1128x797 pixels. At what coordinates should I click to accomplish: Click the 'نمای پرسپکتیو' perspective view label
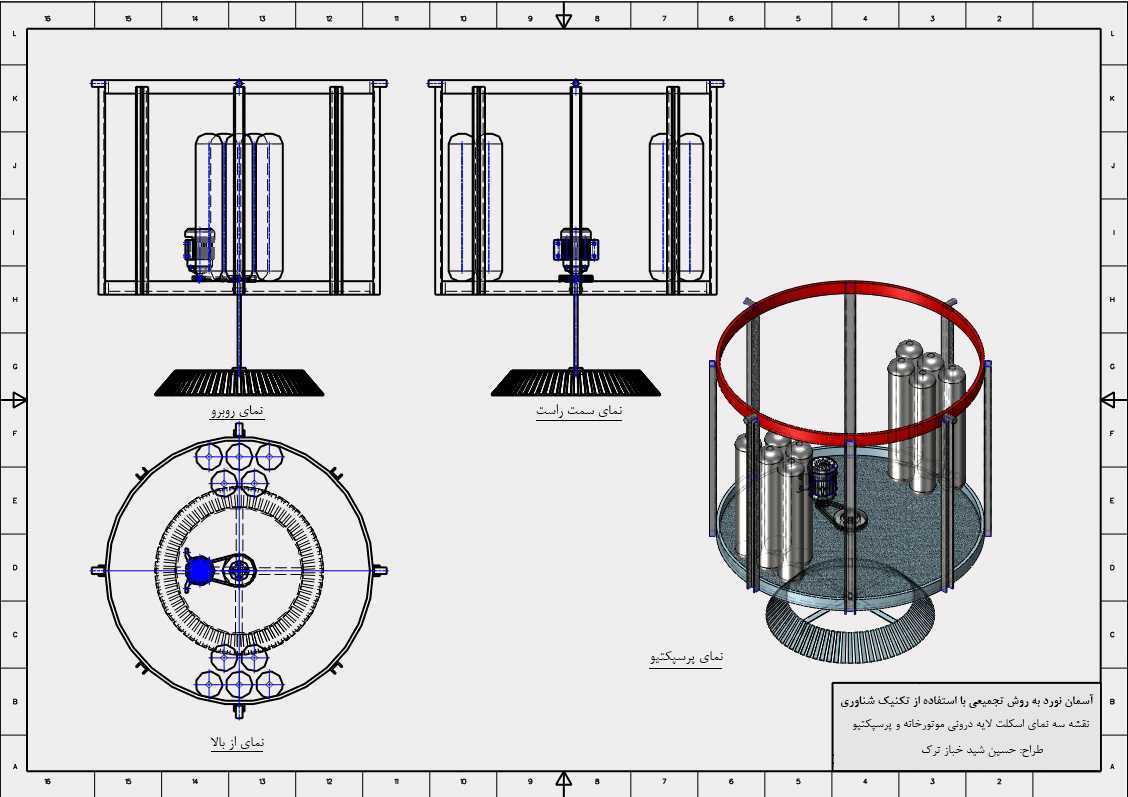[x=686, y=657]
